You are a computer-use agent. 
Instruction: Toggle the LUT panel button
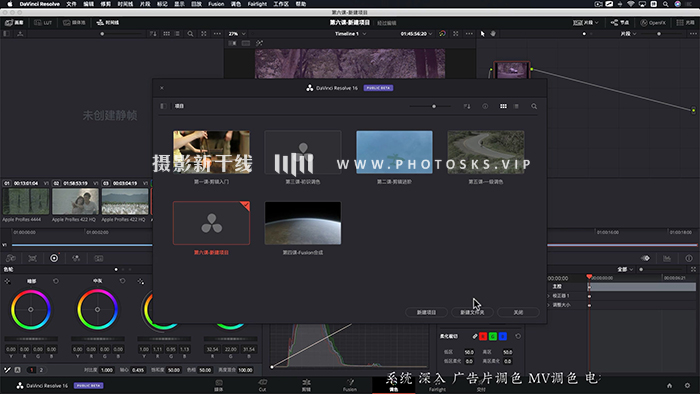(43, 22)
